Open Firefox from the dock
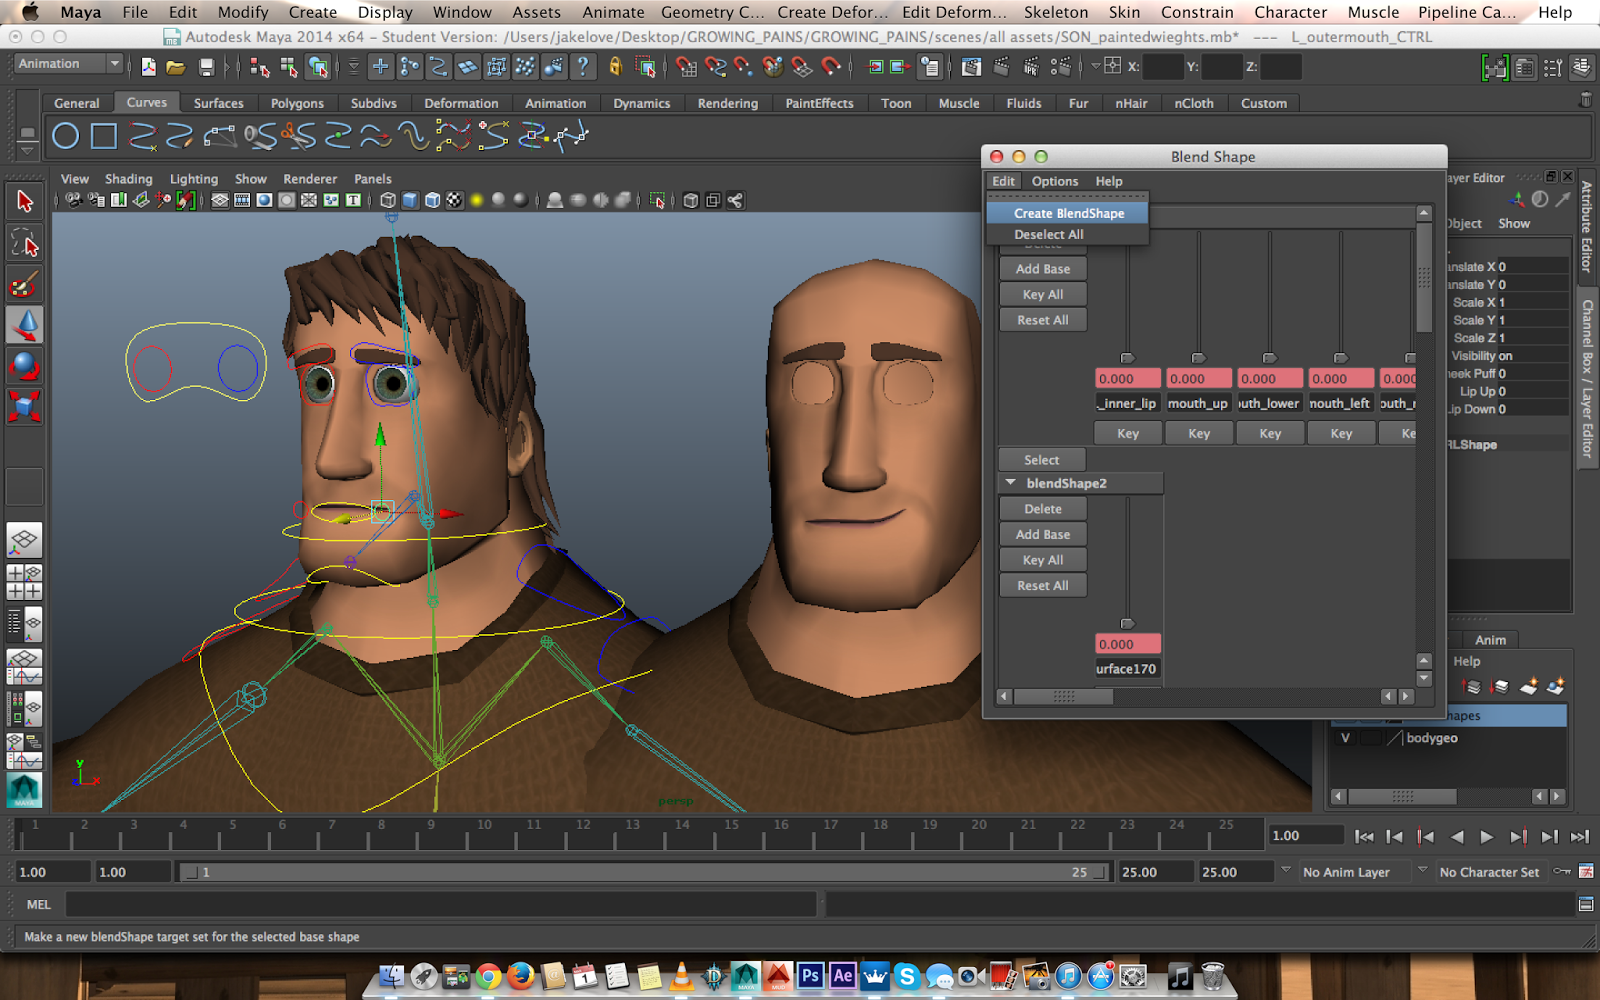The image size is (1600, 1000). pyautogui.click(x=520, y=976)
